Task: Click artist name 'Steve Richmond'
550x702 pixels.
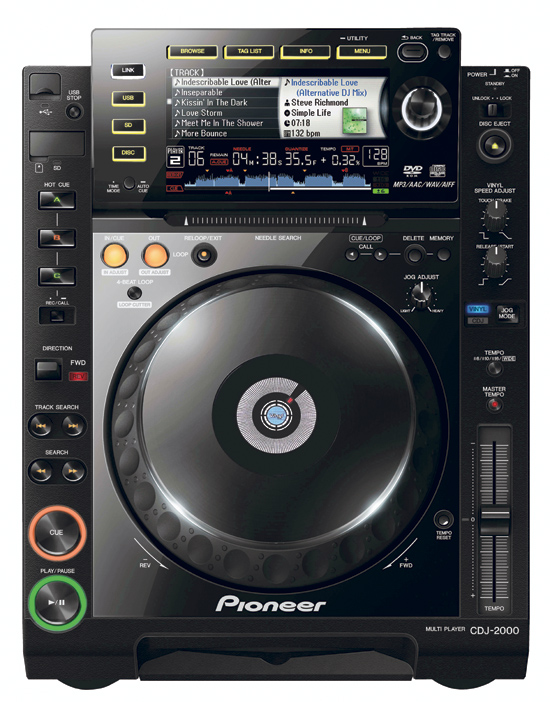Action: pyautogui.click(x=319, y=103)
